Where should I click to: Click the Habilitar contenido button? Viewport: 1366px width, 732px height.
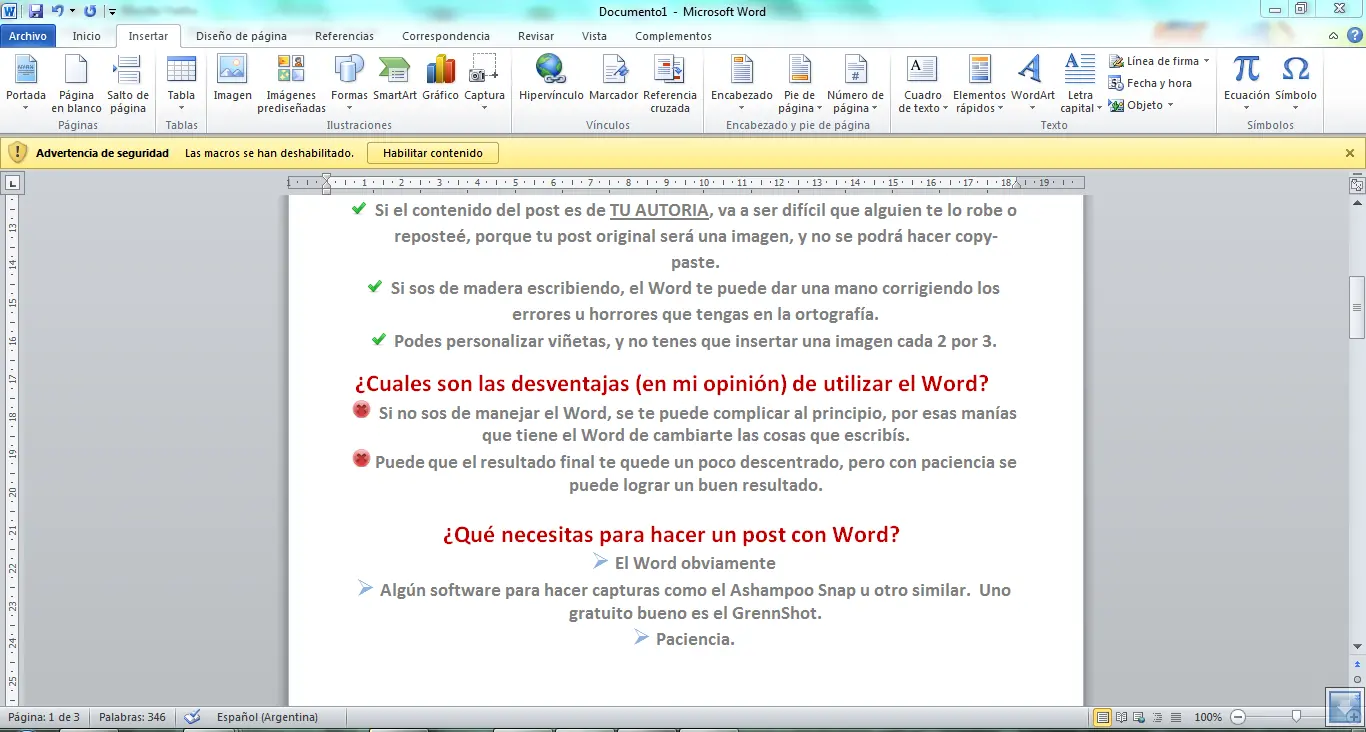433,153
